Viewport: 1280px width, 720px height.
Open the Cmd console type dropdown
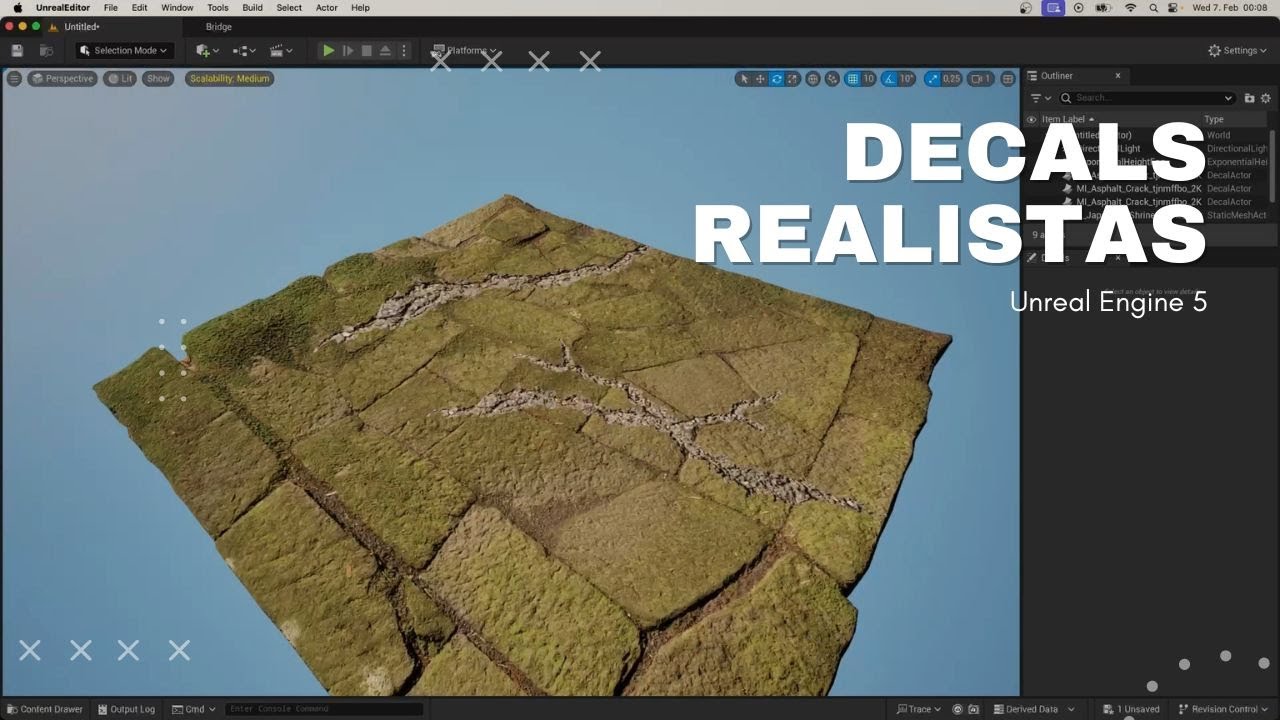[x=194, y=709]
